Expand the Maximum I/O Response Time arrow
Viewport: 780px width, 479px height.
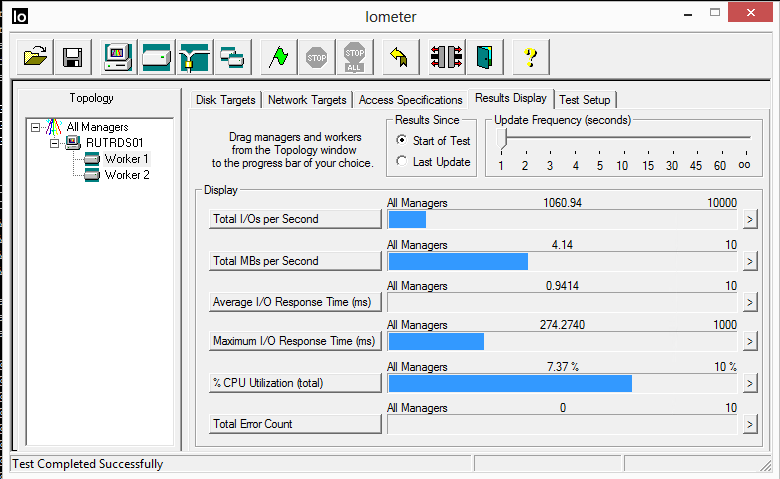point(750,341)
